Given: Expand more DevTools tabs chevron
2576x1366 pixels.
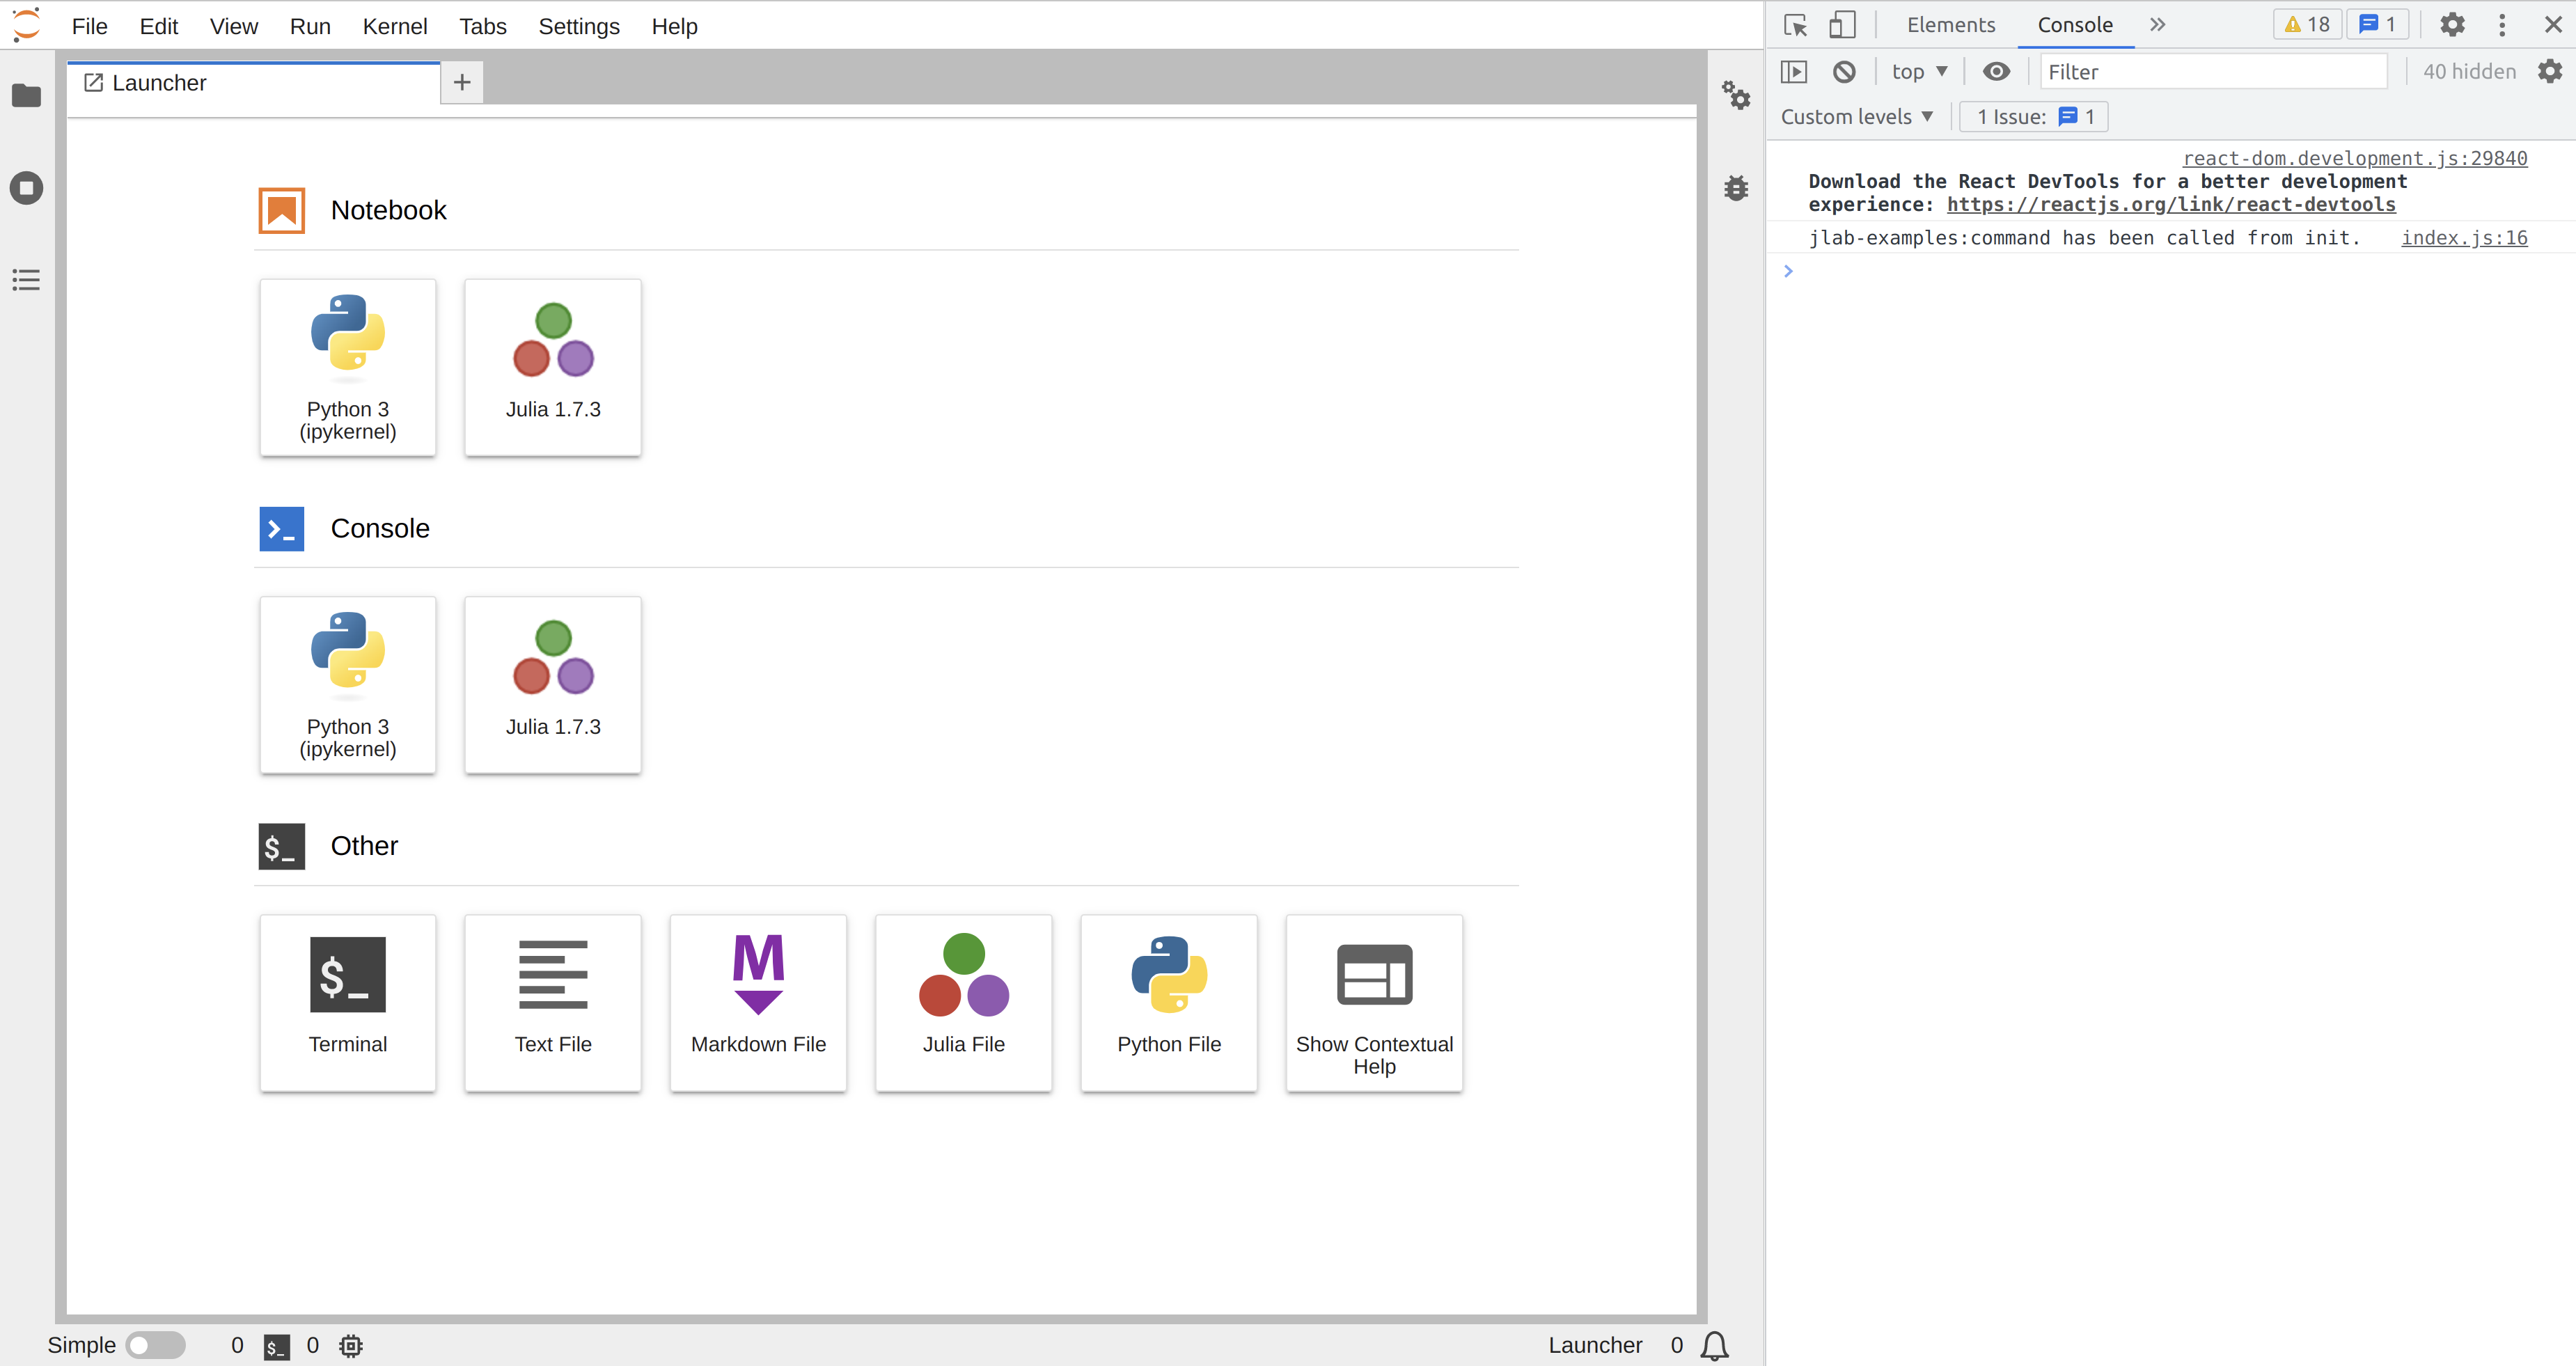Looking at the screenshot, I should (2157, 25).
